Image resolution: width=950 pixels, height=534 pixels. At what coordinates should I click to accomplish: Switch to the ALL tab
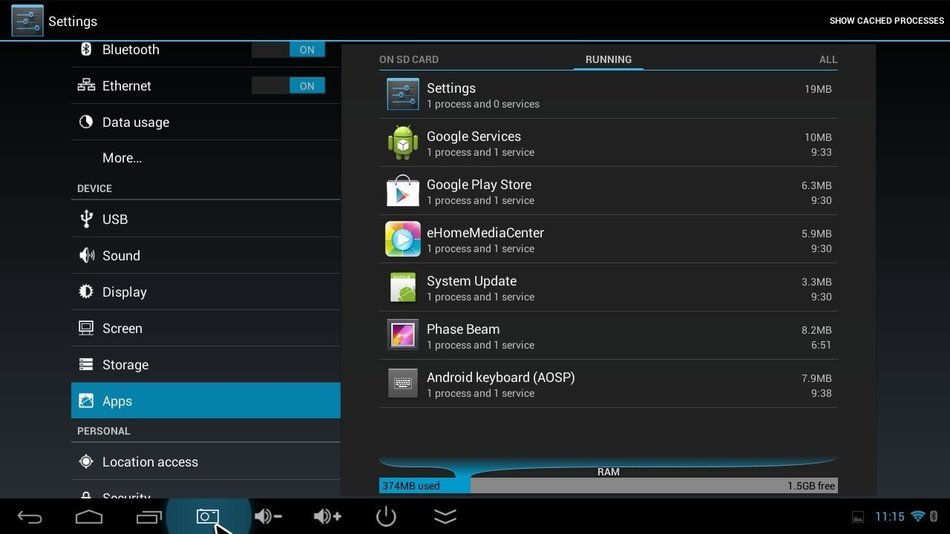pos(828,59)
